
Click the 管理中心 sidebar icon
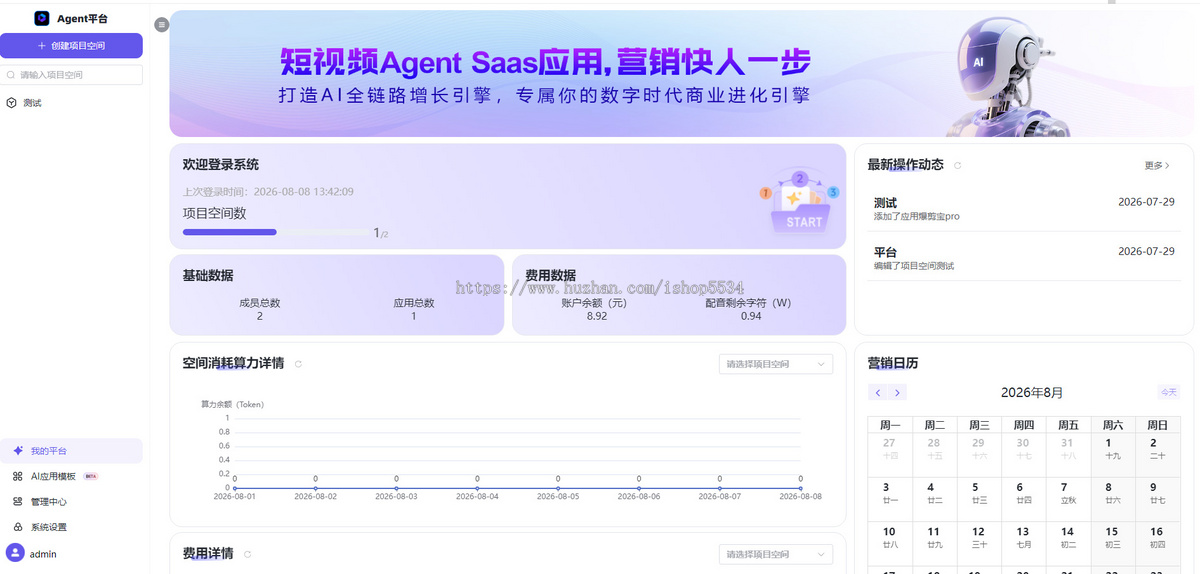tap(18, 502)
